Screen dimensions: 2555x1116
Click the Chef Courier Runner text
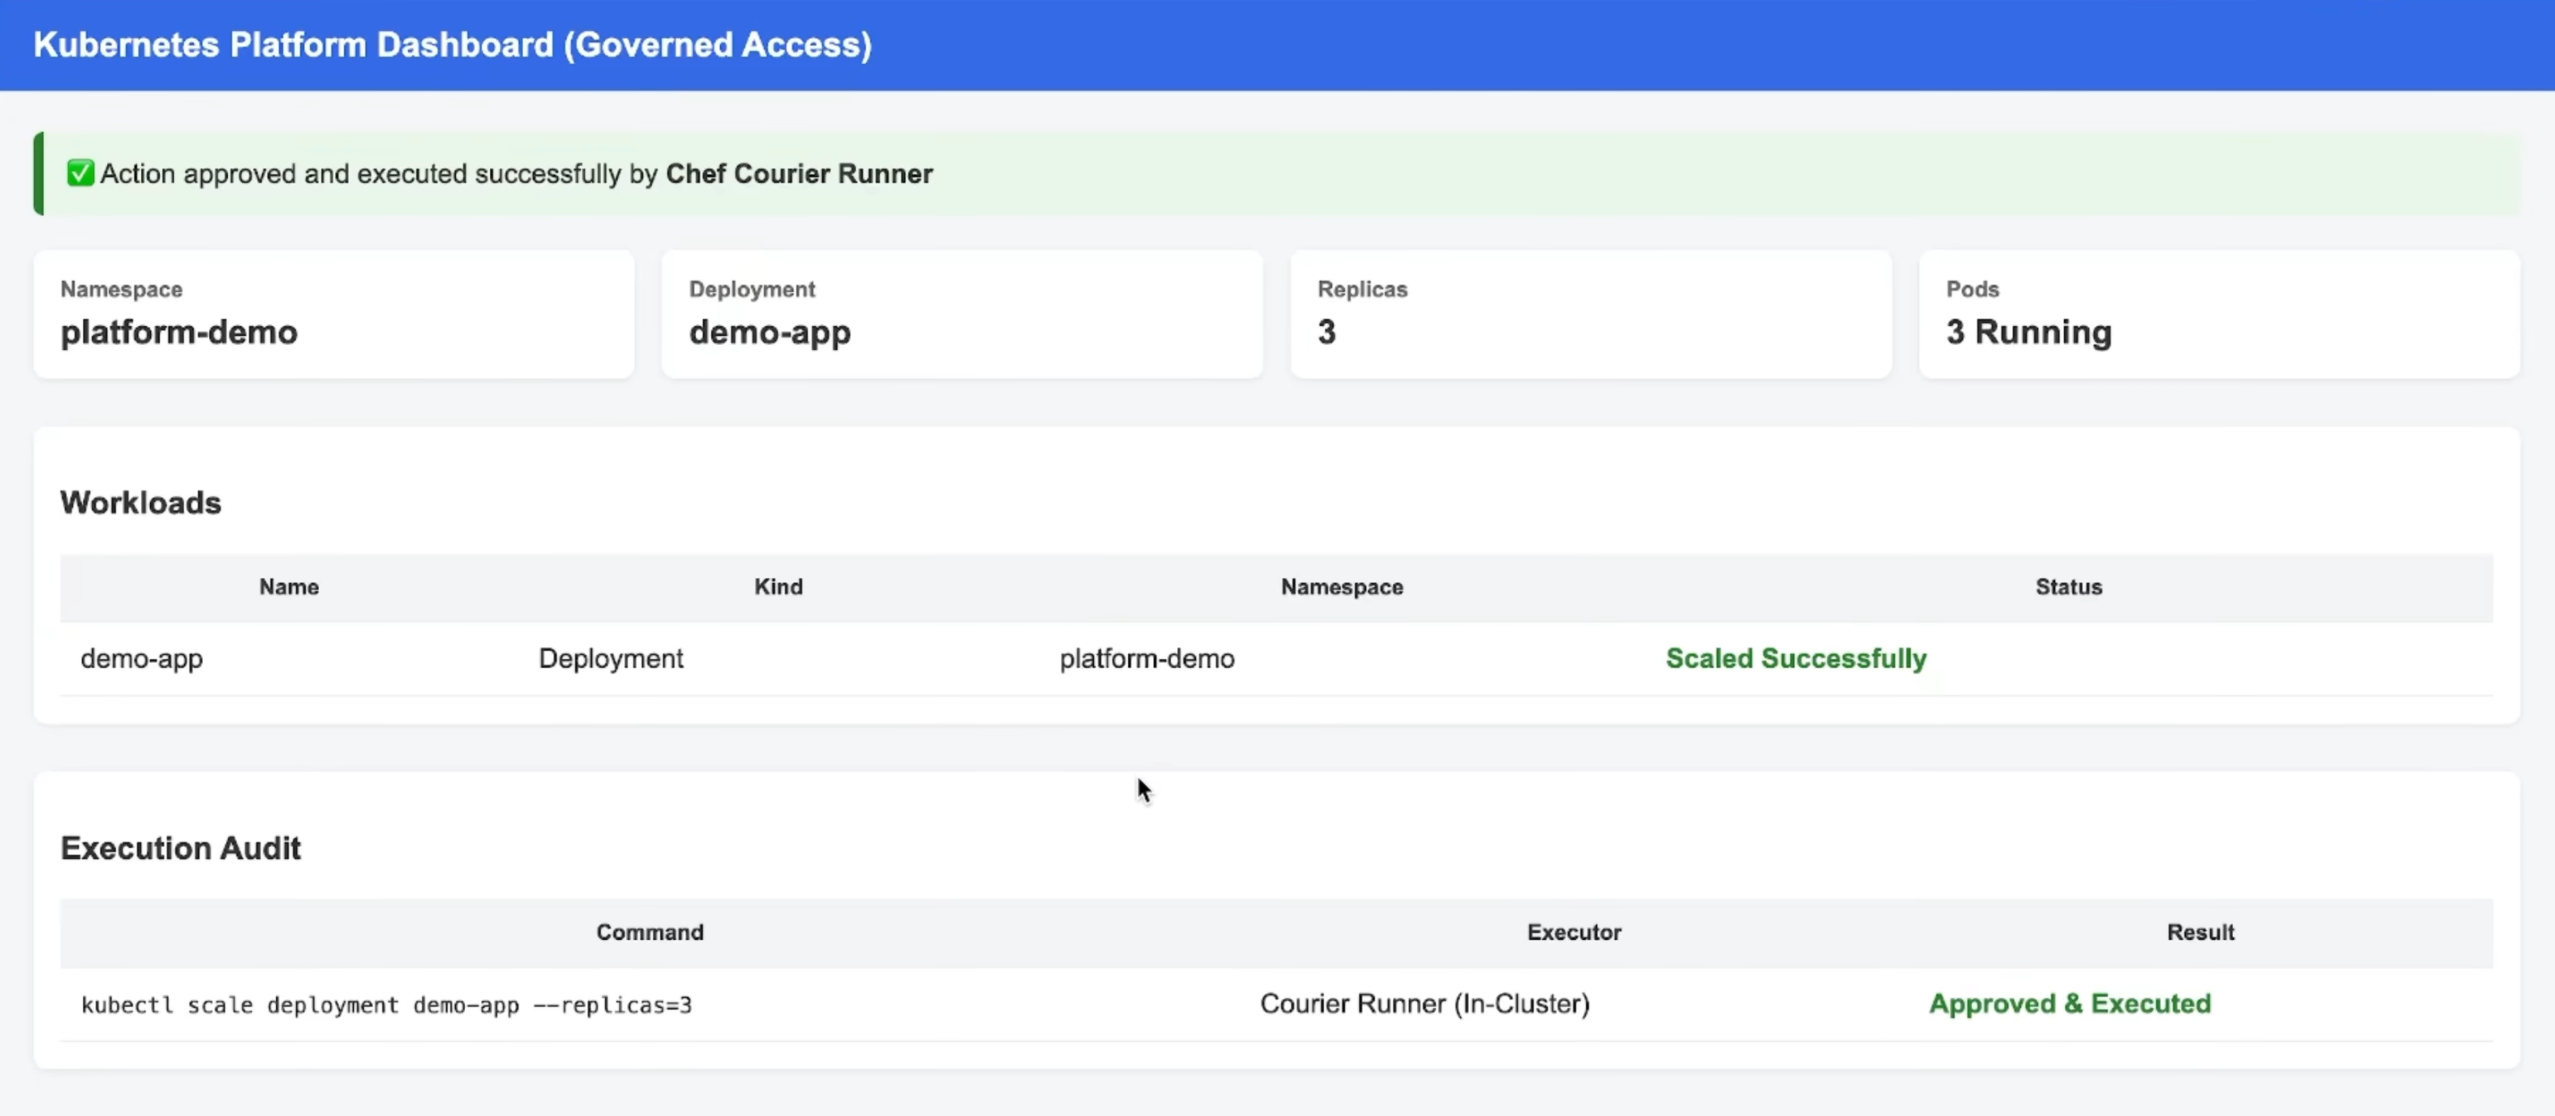point(798,174)
